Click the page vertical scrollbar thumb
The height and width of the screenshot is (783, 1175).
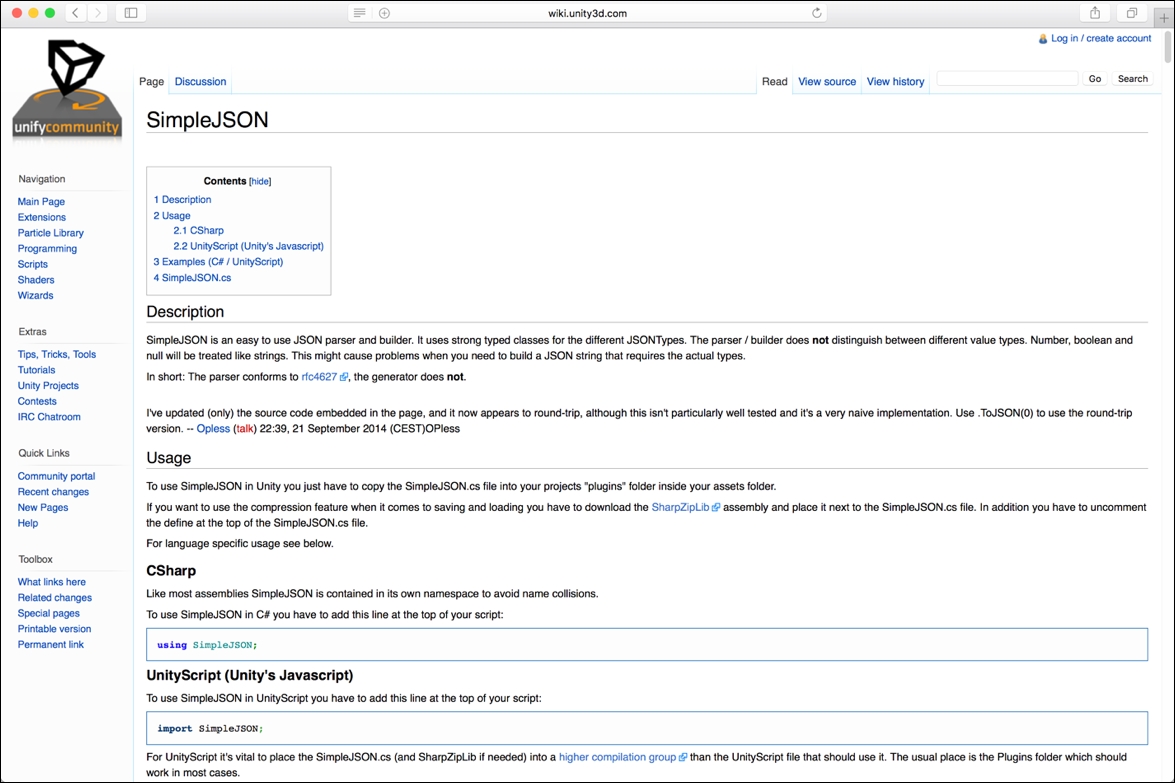click(x=1168, y=46)
